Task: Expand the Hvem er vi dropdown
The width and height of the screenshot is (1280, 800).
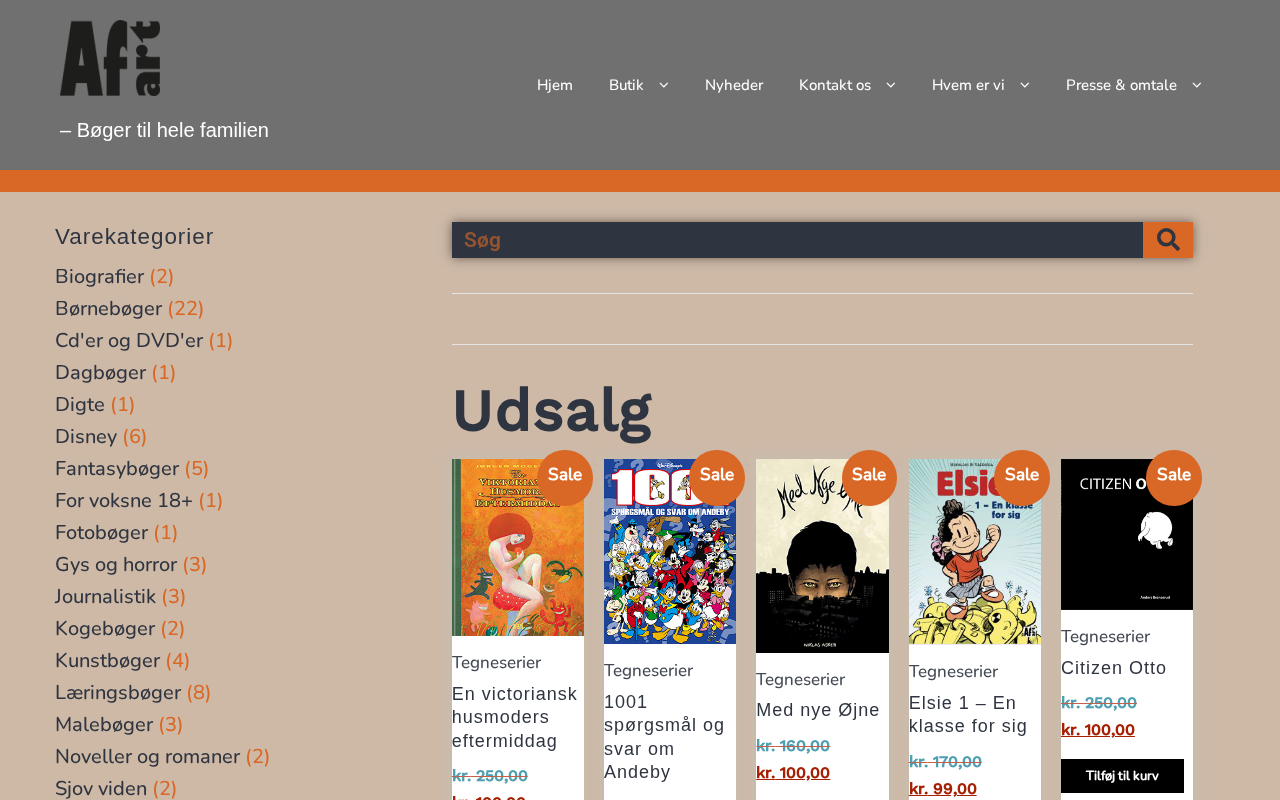Action: pyautogui.click(x=1024, y=85)
